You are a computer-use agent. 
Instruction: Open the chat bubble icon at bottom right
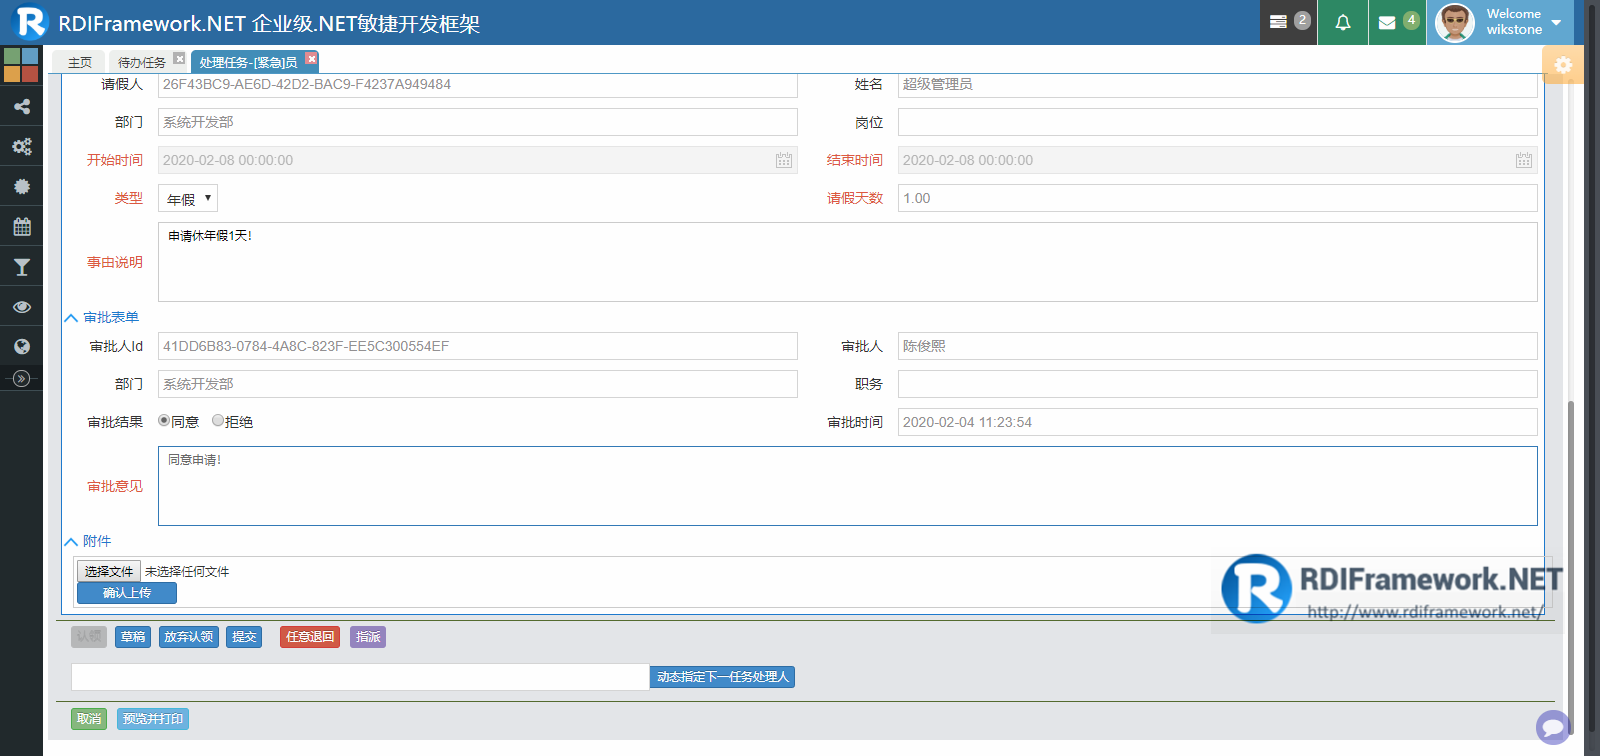click(x=1553, y=726)
